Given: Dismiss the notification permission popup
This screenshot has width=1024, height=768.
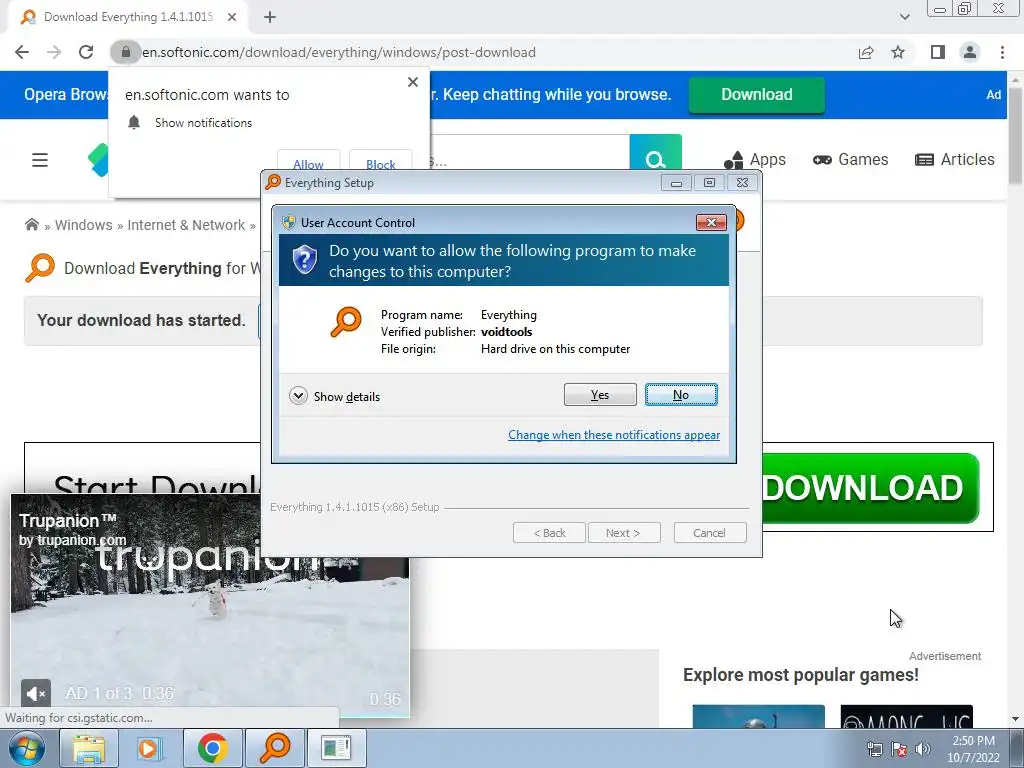Looking at the screenshot, I should coord(413,82).
